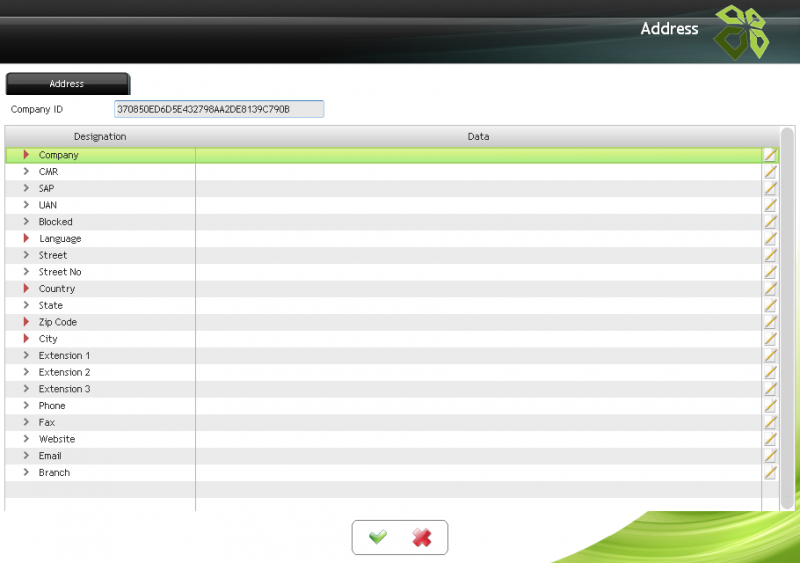
Task: Click the pencil edit icon for Branch row
Action: [x=770, y=473]
